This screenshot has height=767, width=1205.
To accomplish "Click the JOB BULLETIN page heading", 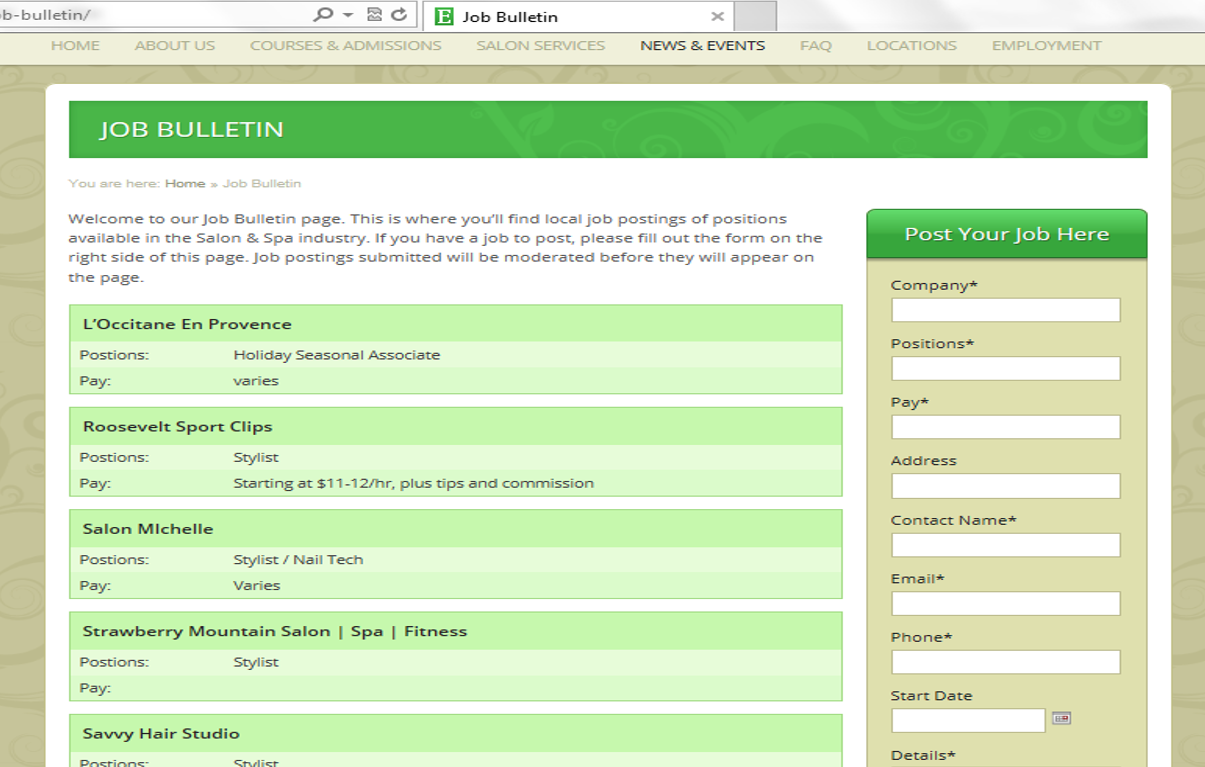I will [x=191, y=129].
